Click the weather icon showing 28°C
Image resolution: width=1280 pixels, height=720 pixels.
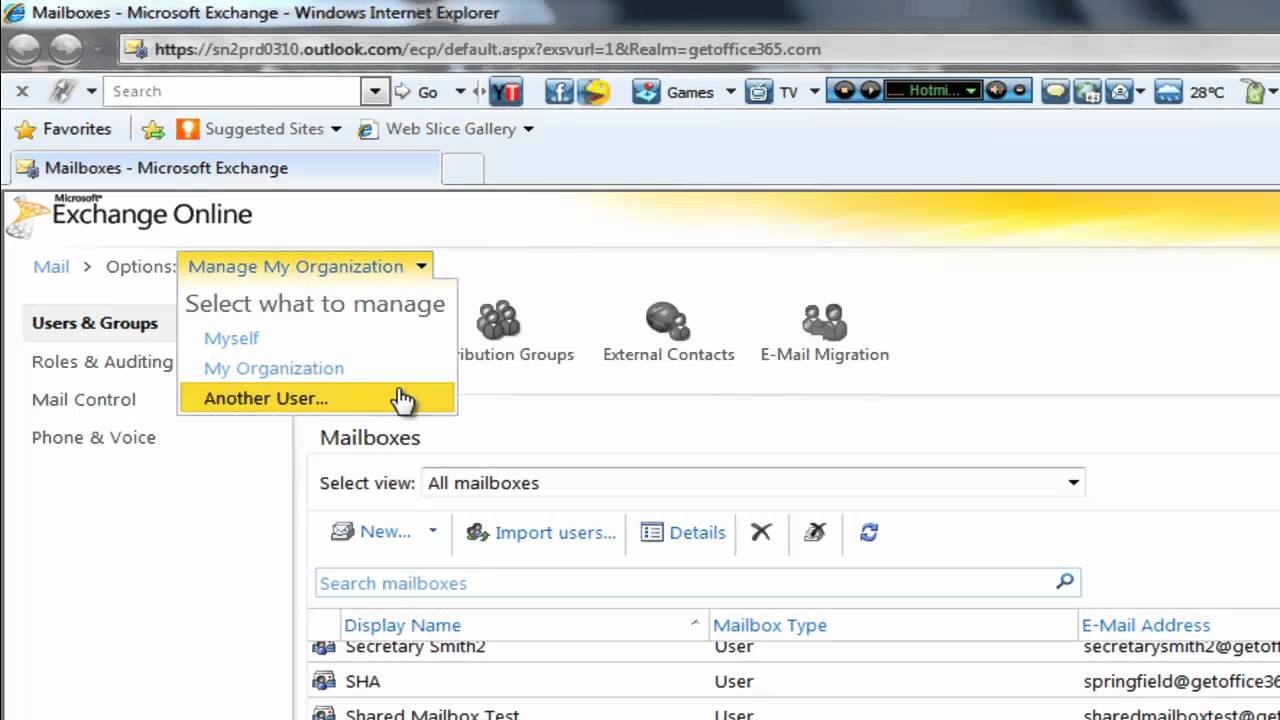(x=1168, y=92)
